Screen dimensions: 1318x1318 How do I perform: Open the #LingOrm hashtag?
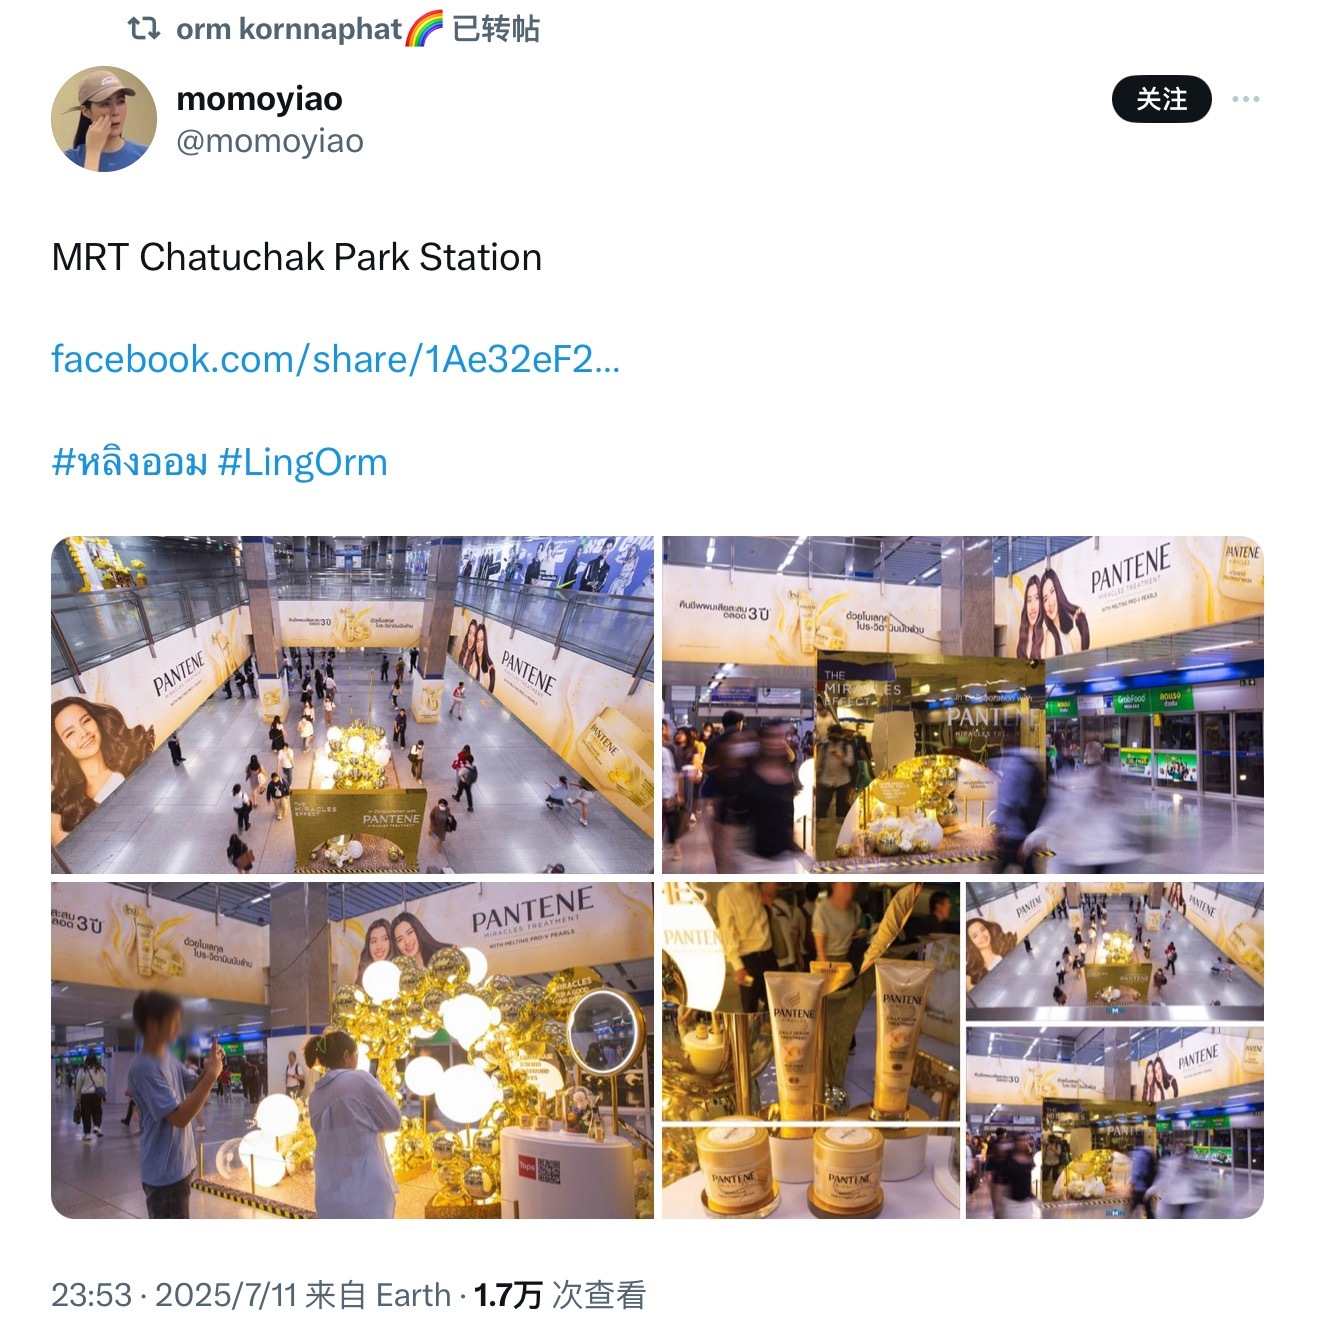point(302,462)
